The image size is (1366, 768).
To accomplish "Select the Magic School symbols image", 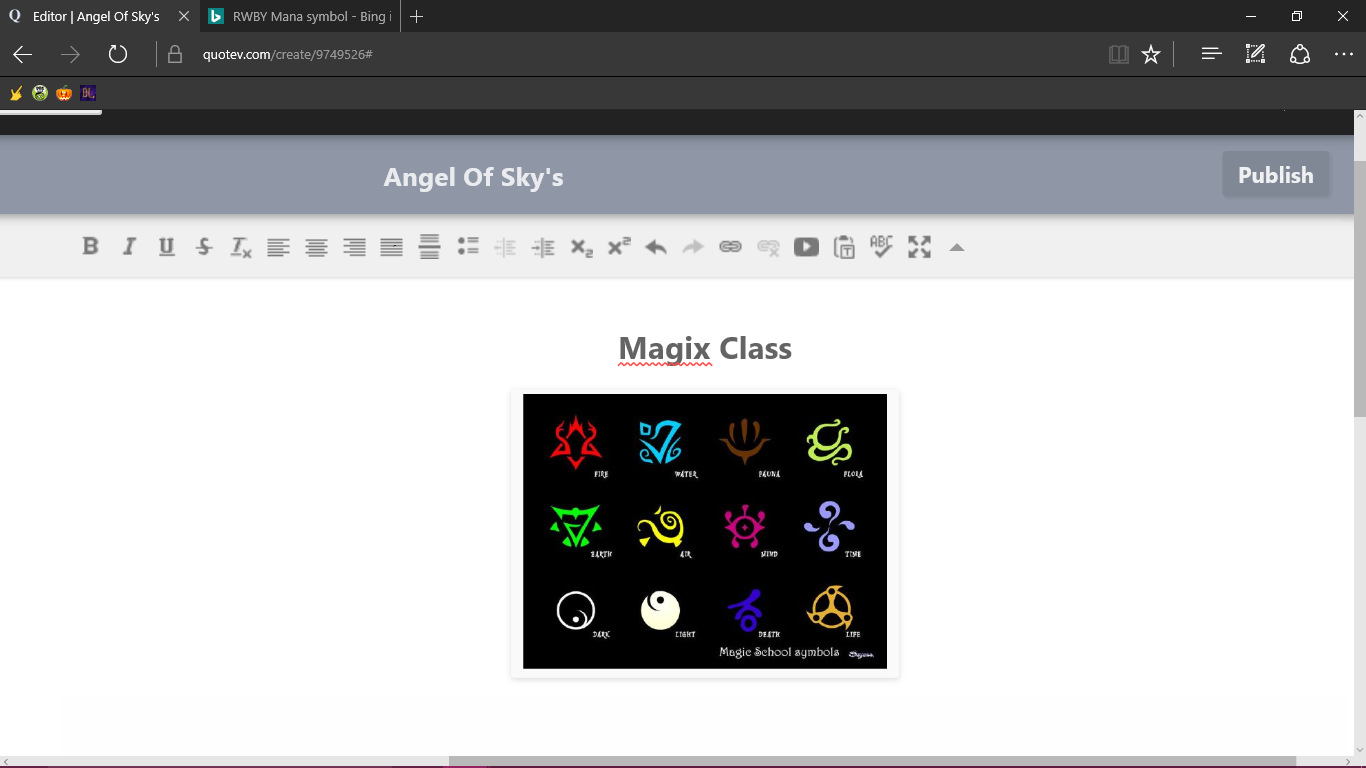I will (705, 531).
